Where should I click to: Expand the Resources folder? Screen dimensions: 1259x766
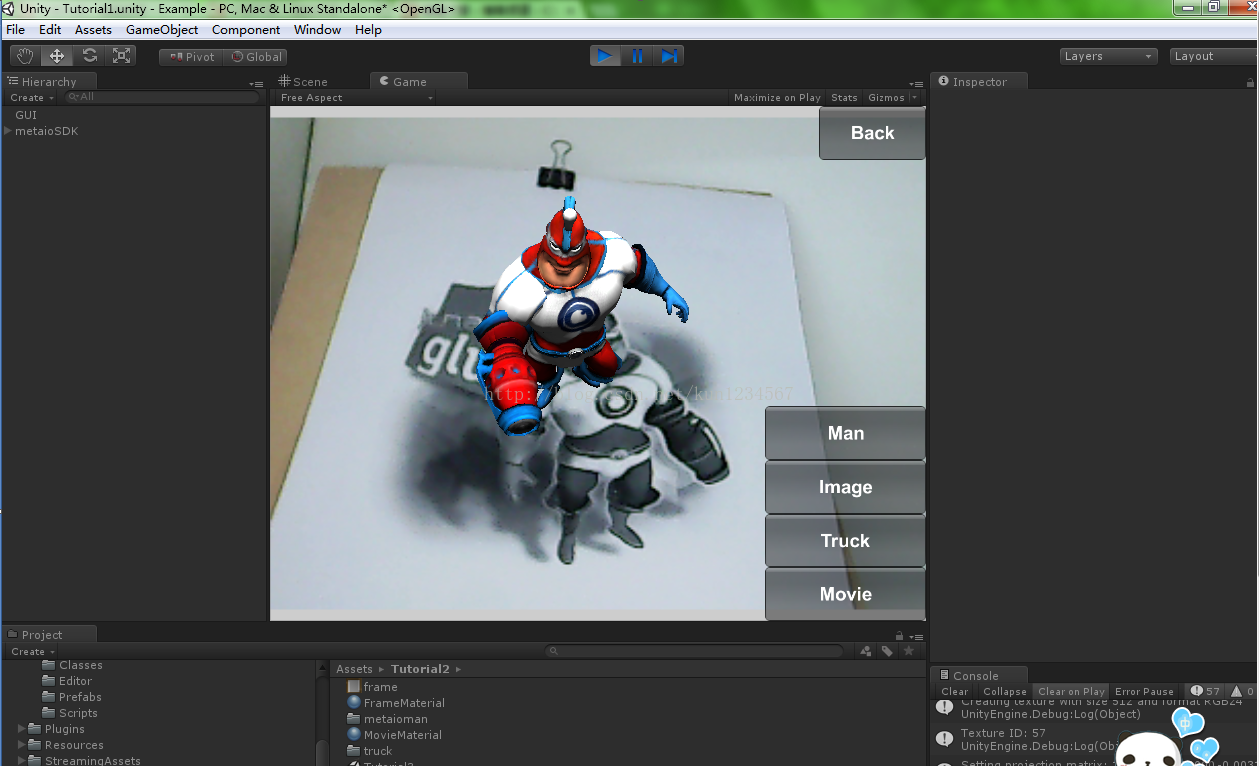(x=22, y=745)
